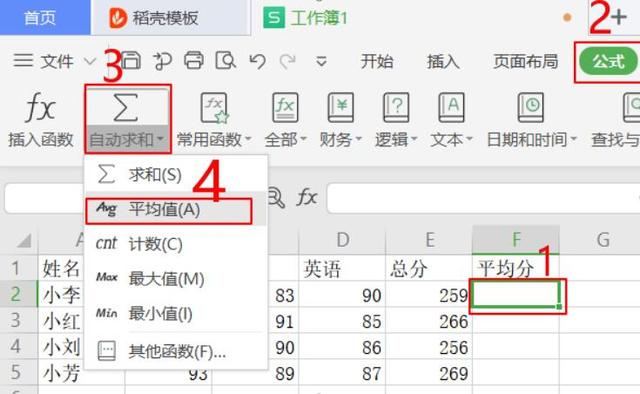Open the 日期和时间 clock book icon
Screen dimensions: 640x394
point(531,108)
